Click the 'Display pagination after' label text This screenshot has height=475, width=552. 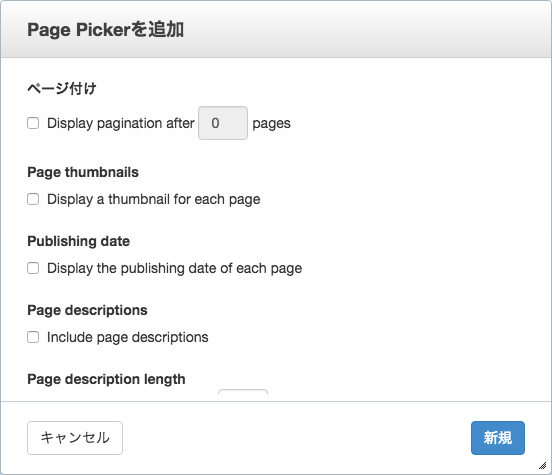[x=121, y=123]
